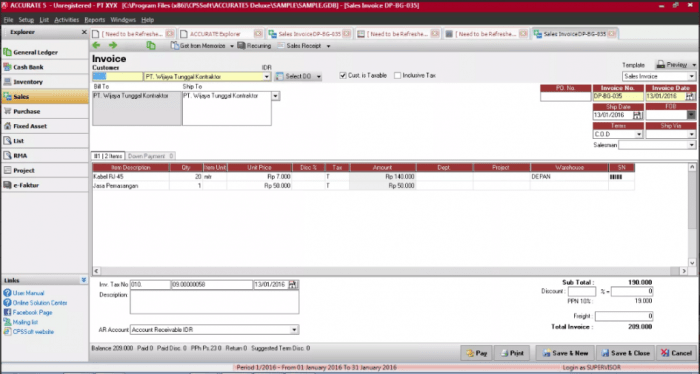The width and height of the screenshot is (700, 374).
Task: Open the e-Faktur module
Action: pos(45,185)
